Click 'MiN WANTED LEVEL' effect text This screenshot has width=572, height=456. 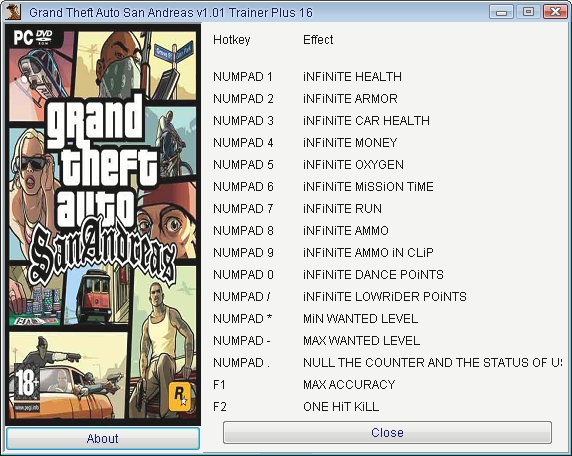click(360, 318)
